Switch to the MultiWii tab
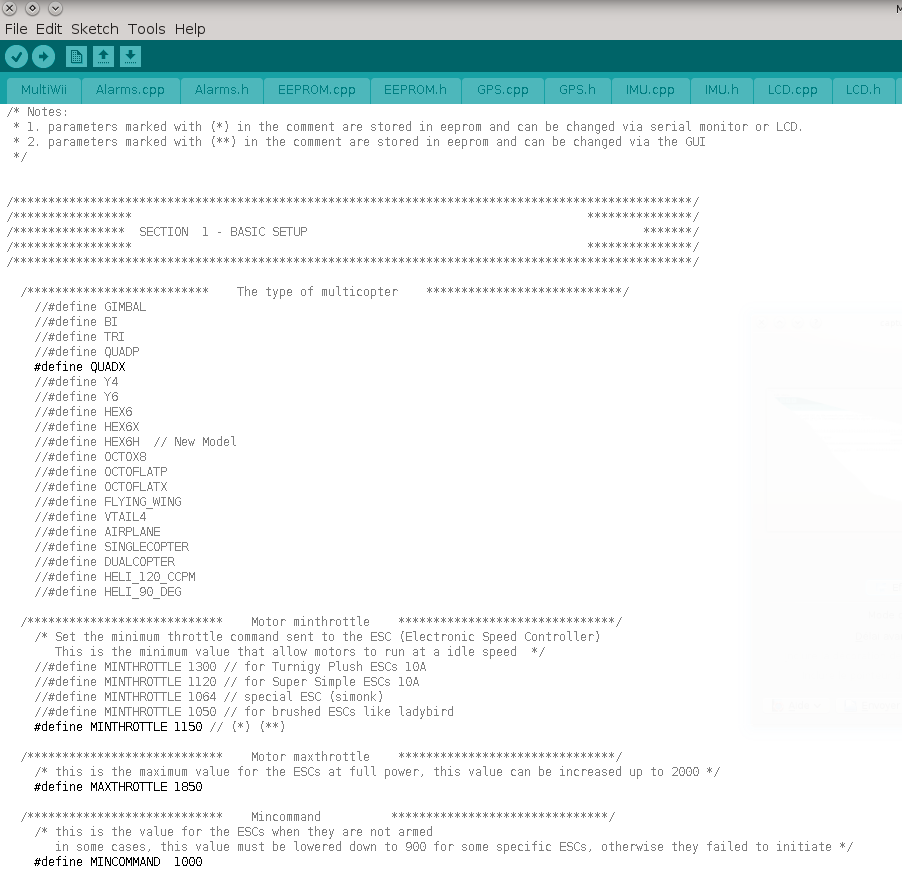902x885 pixels. [44, 90]
